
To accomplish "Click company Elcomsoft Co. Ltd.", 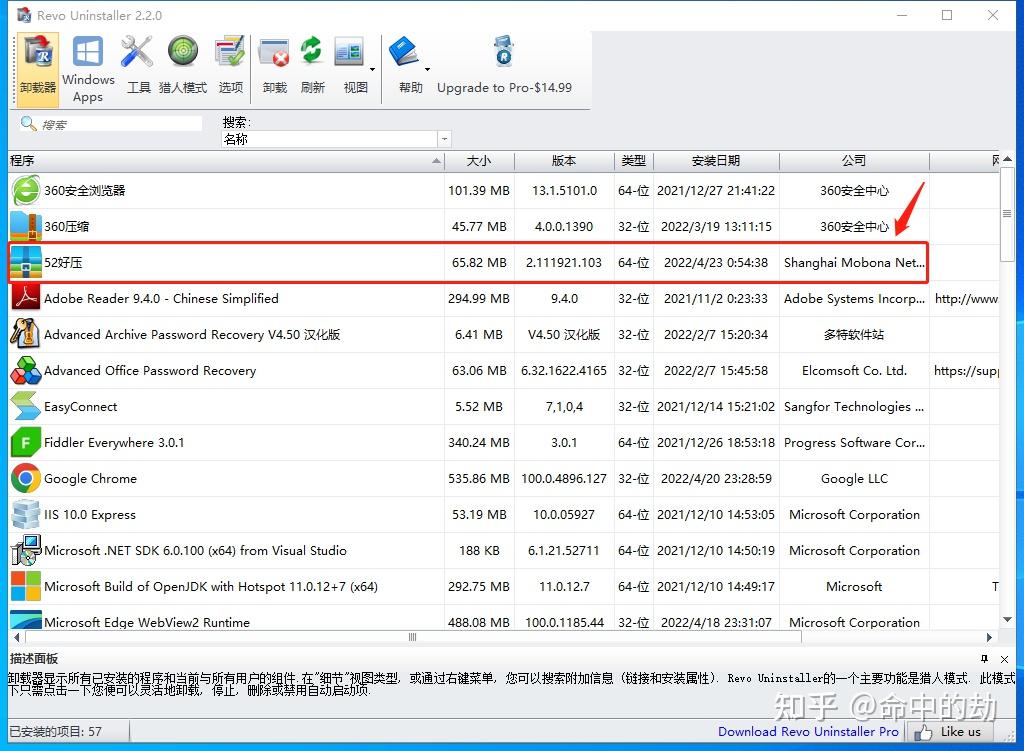I will pyautogui.click(x=854, y=370).
